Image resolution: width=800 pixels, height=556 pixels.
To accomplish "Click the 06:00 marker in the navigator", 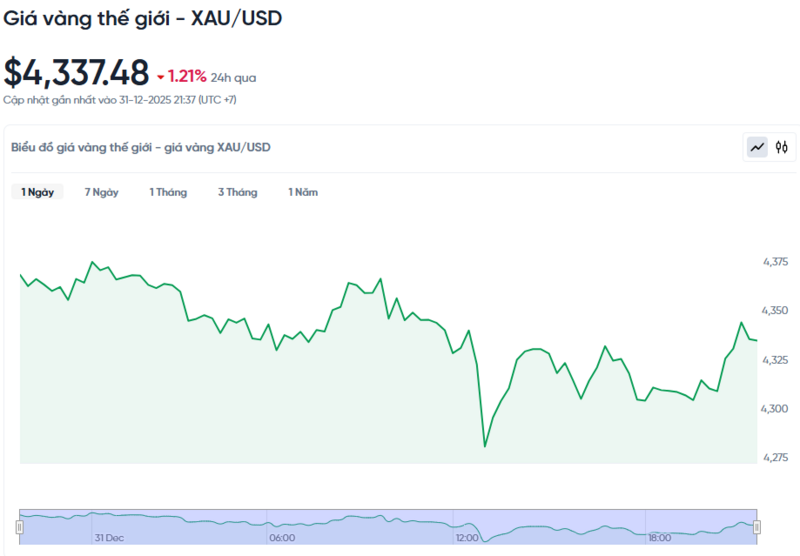I will pos(282,537).
